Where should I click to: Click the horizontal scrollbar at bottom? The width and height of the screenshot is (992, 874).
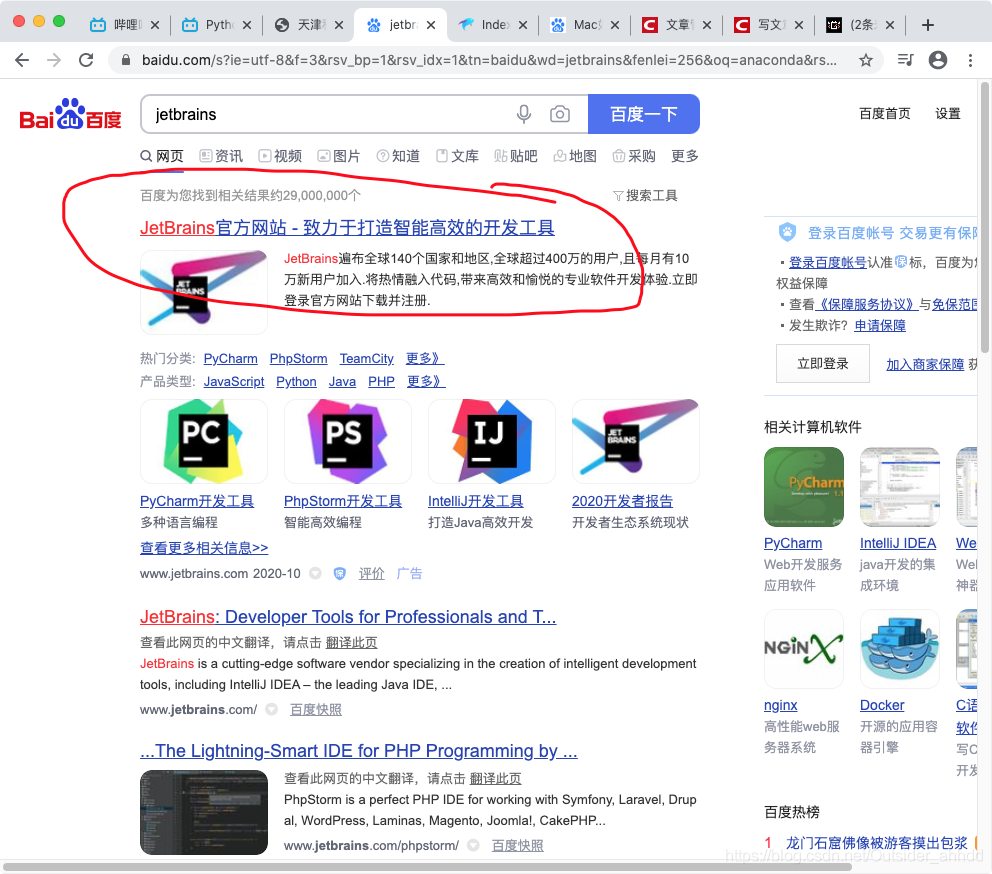click(x=427, y=866)
